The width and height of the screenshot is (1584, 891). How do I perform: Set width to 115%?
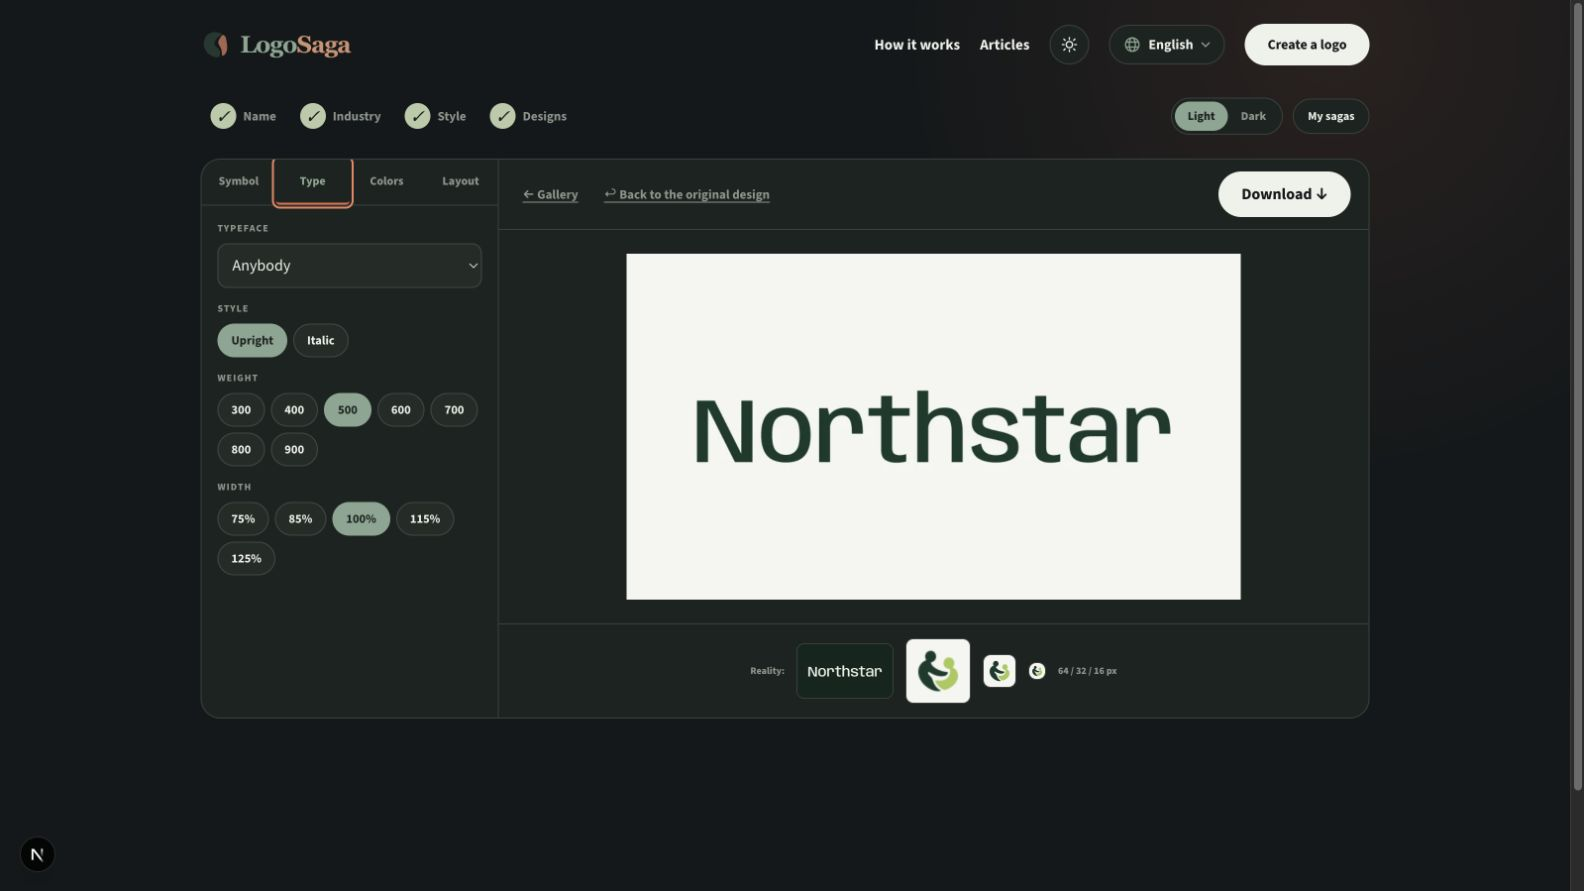click(x=425, y=519)
